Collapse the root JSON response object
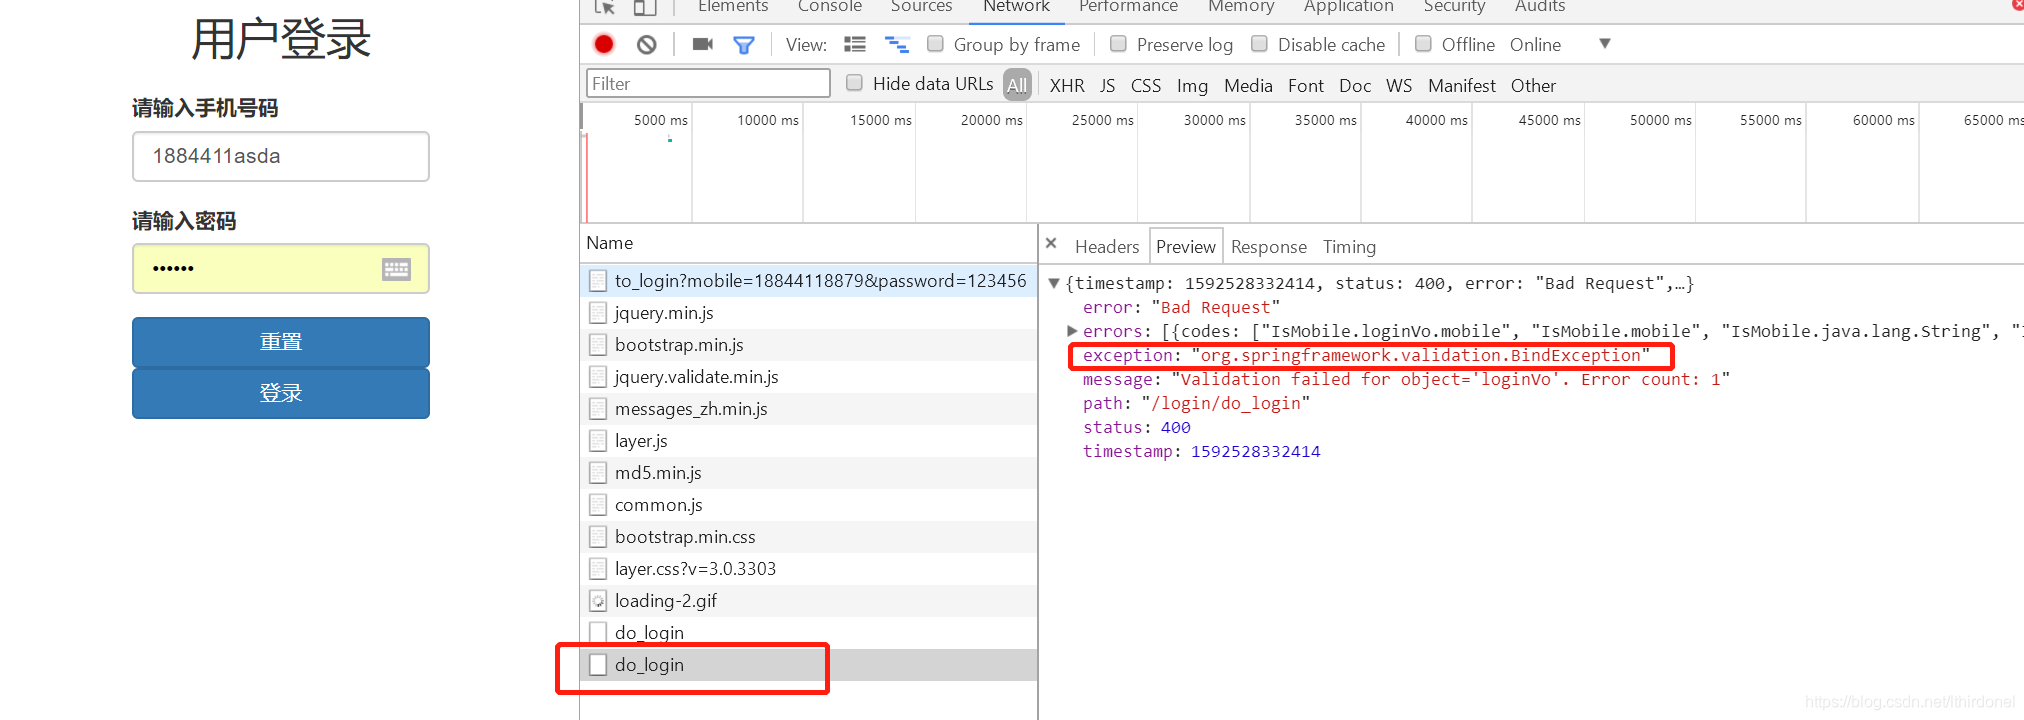2024x720 pixels. click(x=1053, y=284)
